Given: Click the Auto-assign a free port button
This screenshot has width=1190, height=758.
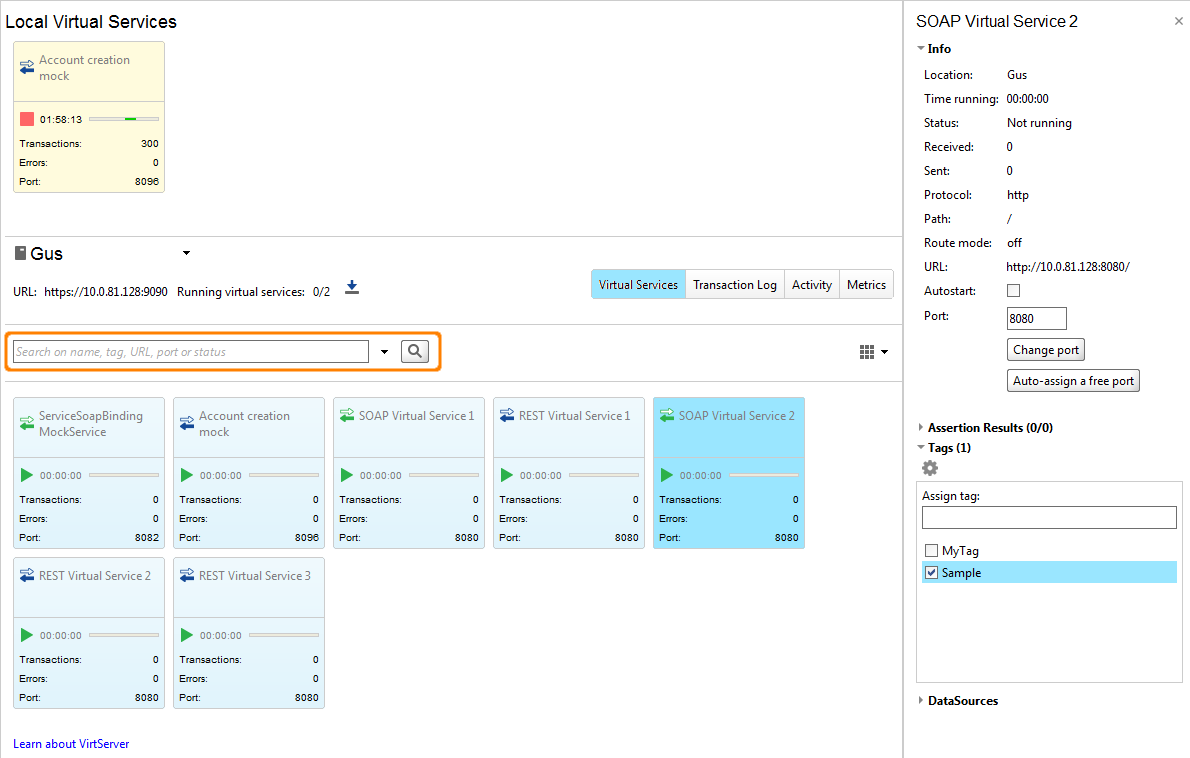Looking at the screenshot, I should [1072, 380].
